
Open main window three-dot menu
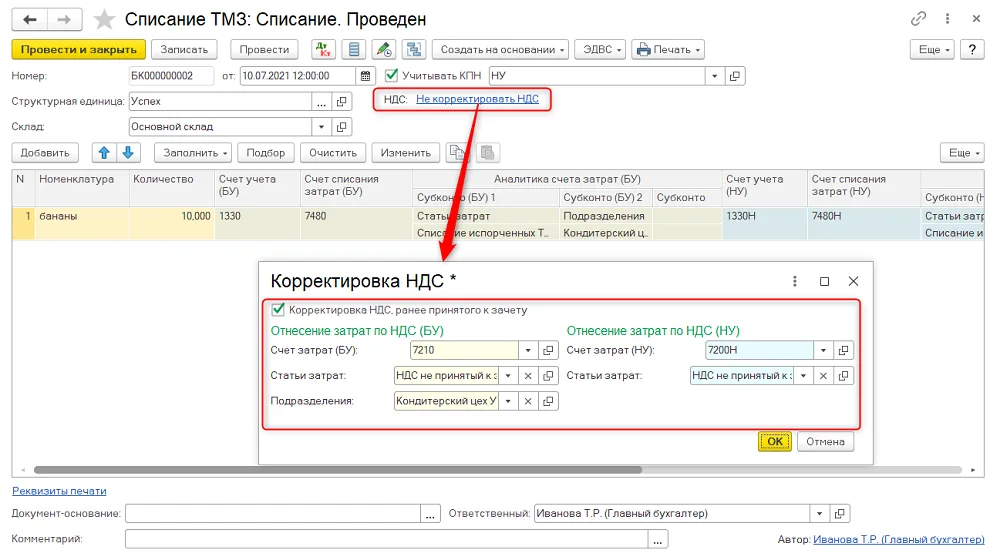[x=948, y=19]
